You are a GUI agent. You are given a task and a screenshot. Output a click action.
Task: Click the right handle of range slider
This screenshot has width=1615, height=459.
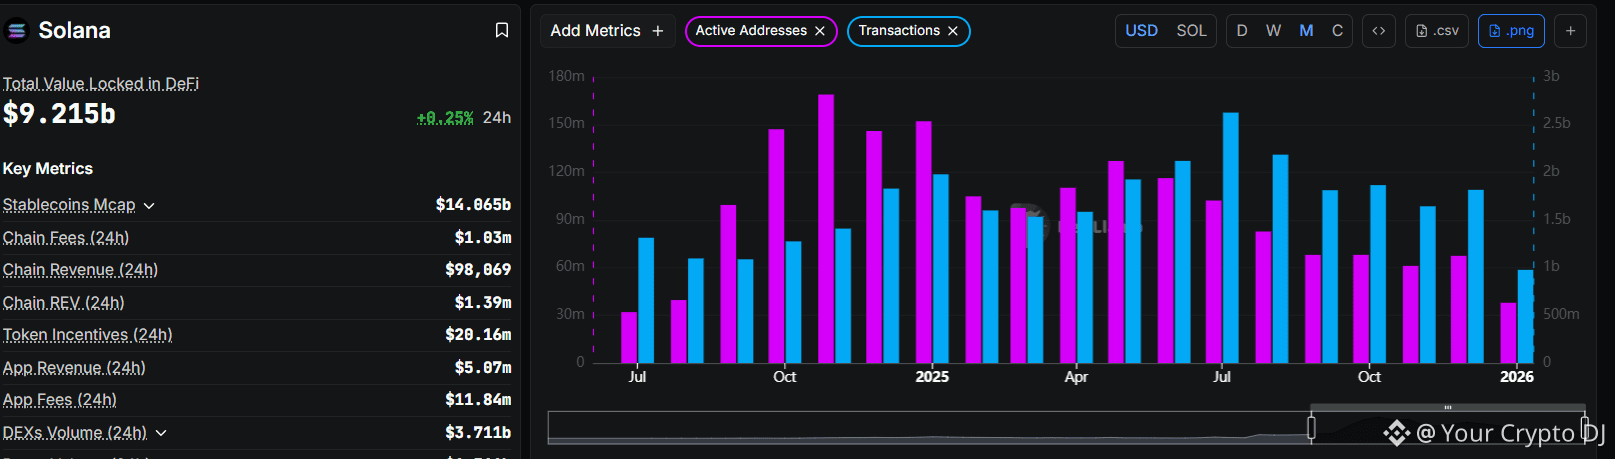click(x=1584, y=428)
